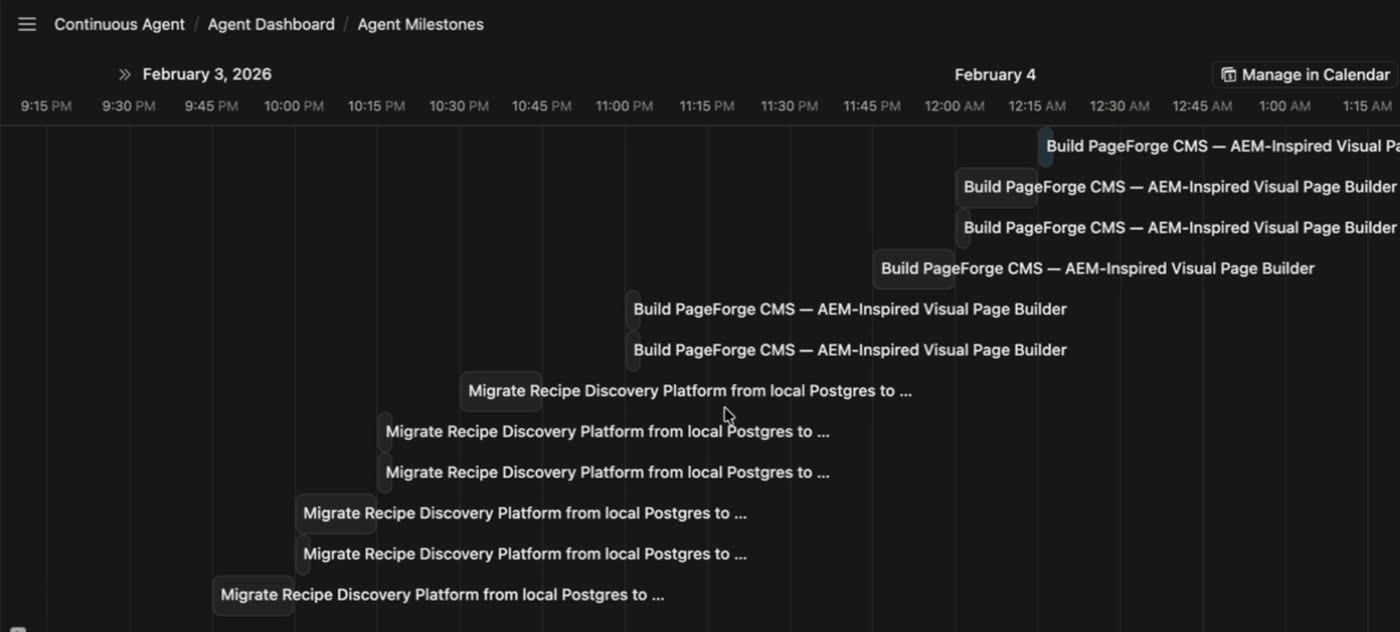Click the 11:15 PM time label

[707, 106]
